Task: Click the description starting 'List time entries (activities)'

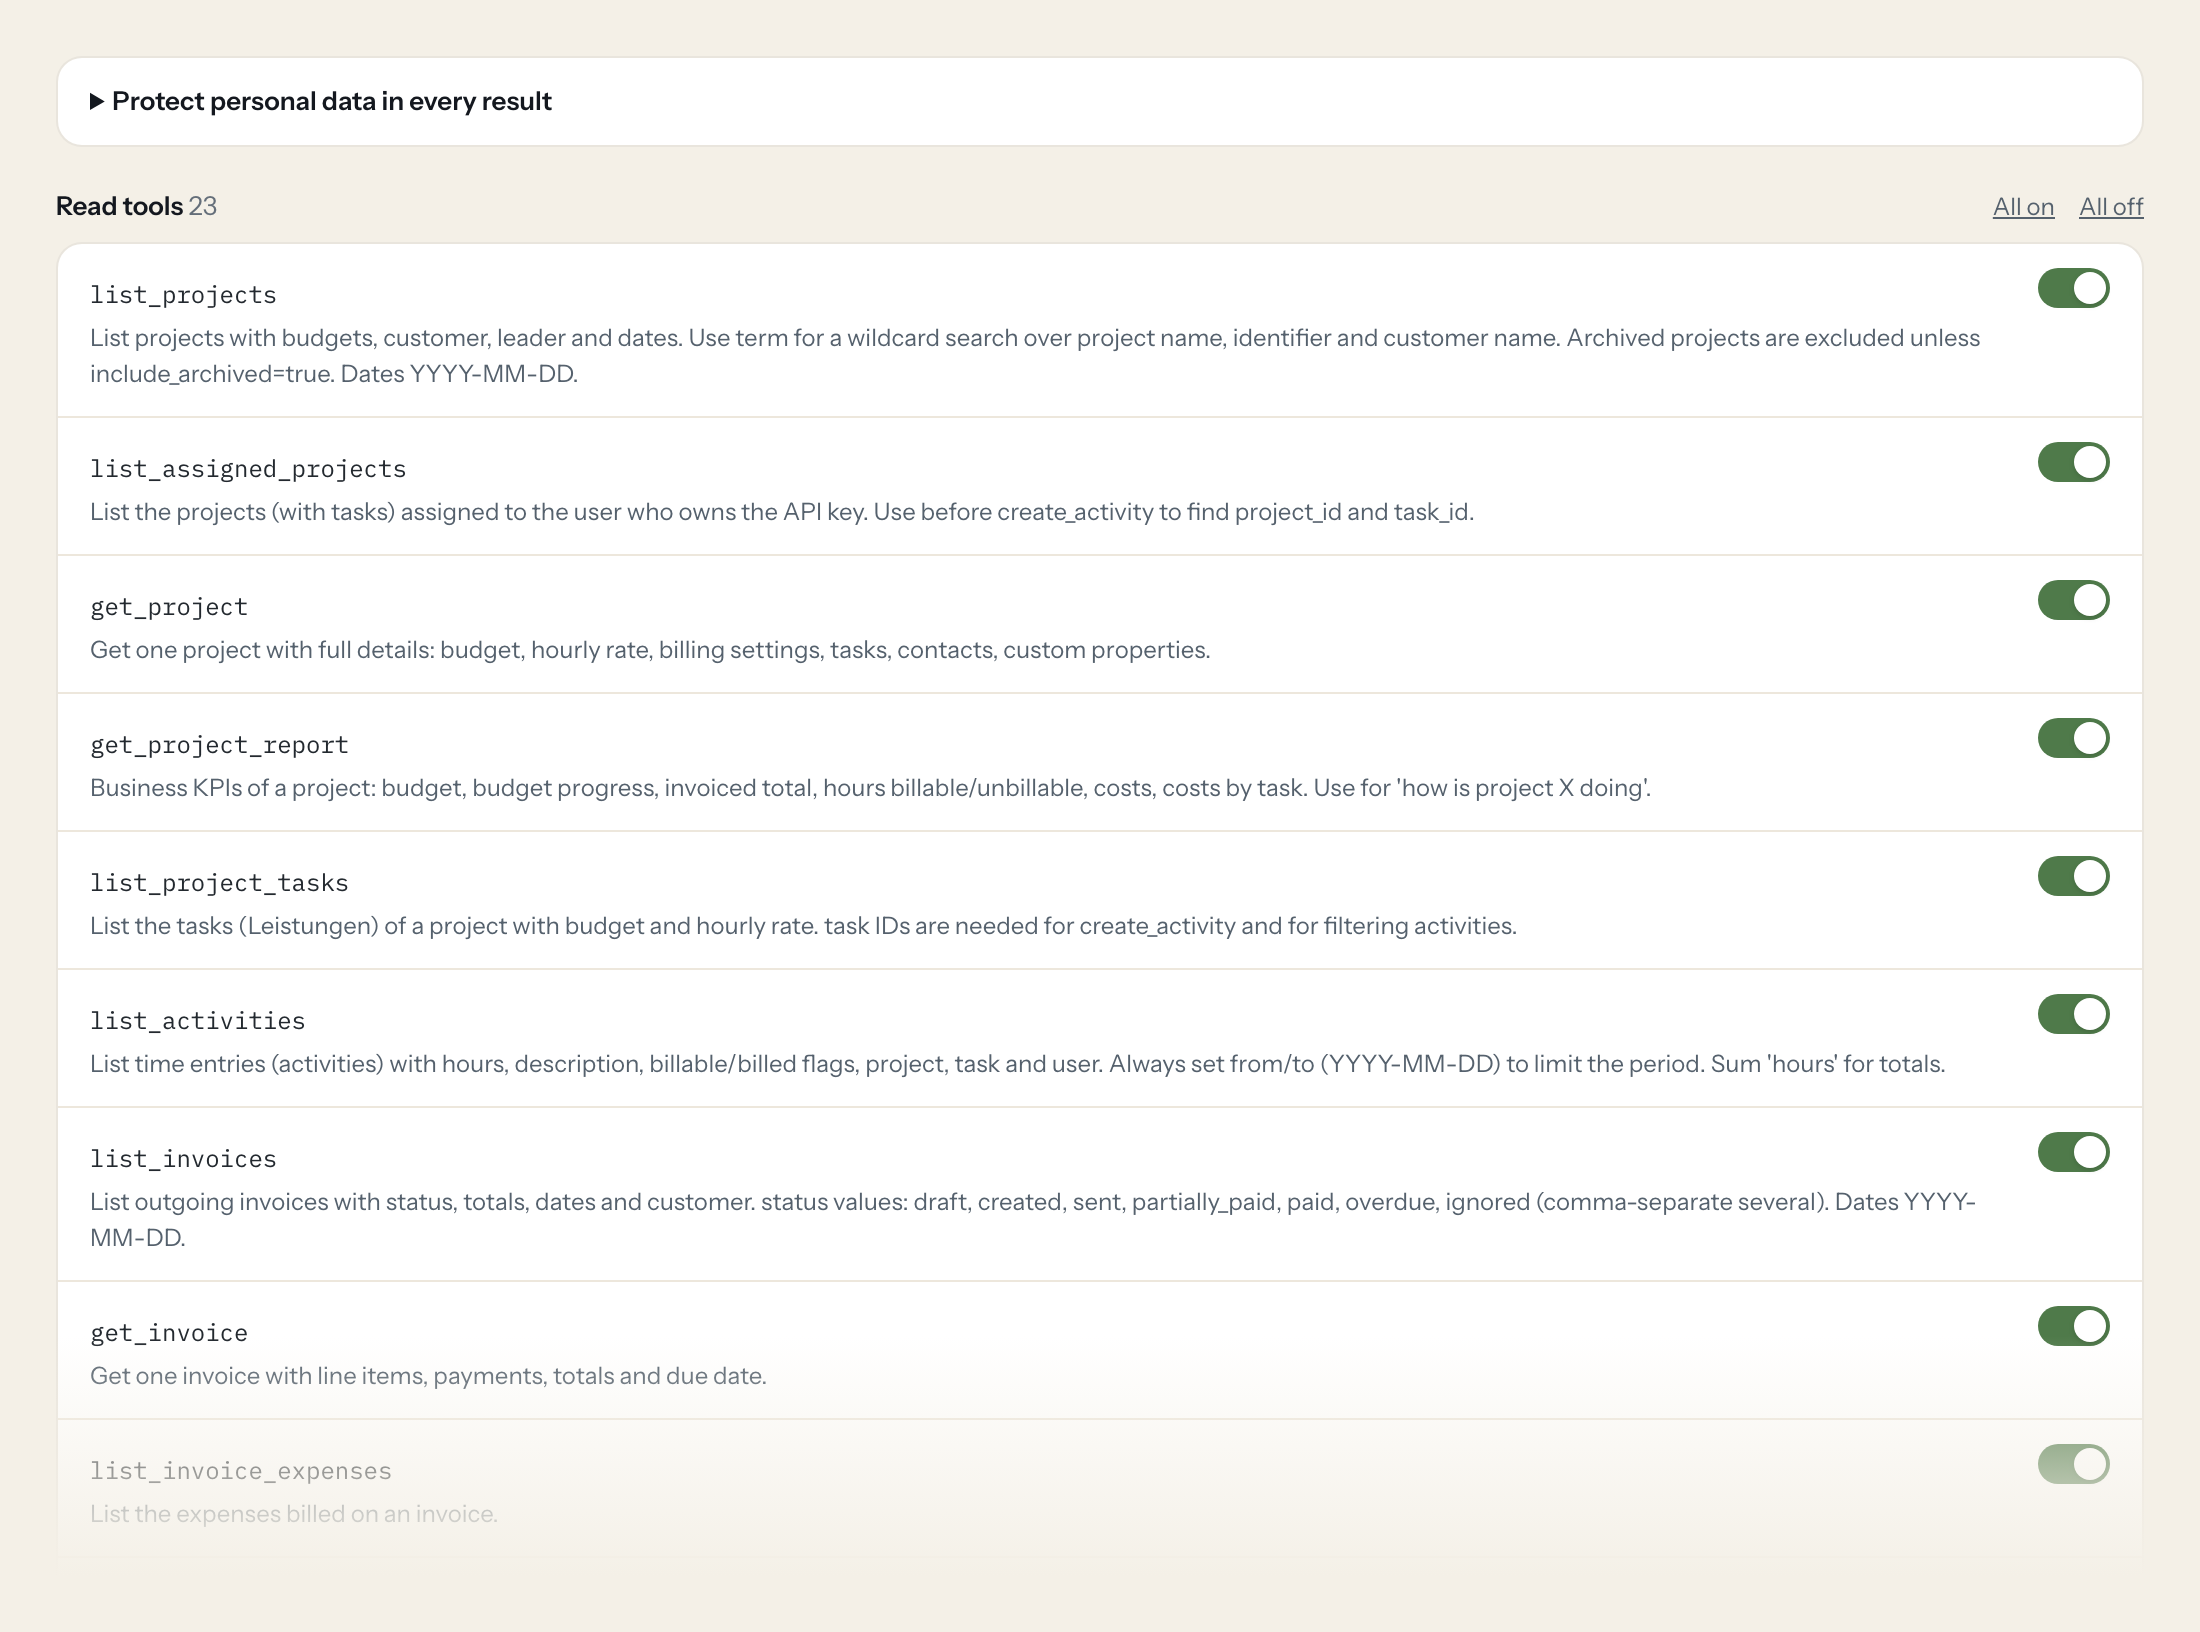Action: [1017, 1064]
